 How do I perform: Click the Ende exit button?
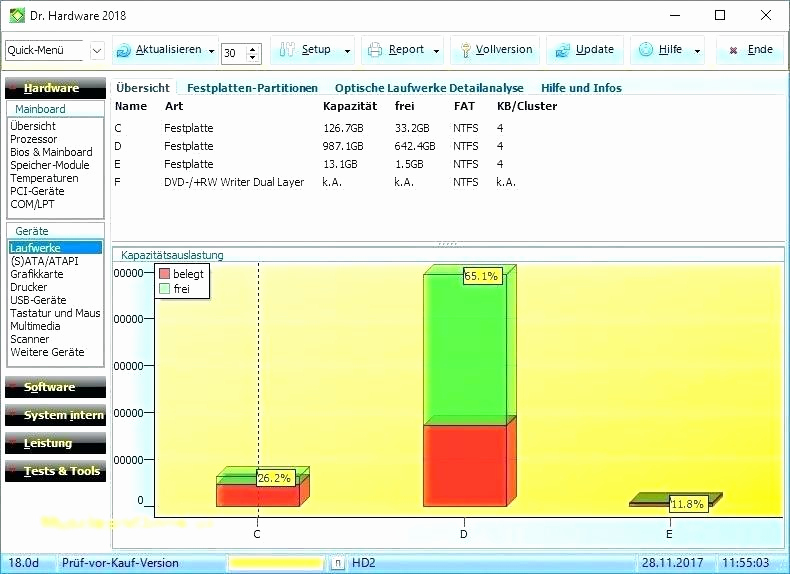(750, 50)
